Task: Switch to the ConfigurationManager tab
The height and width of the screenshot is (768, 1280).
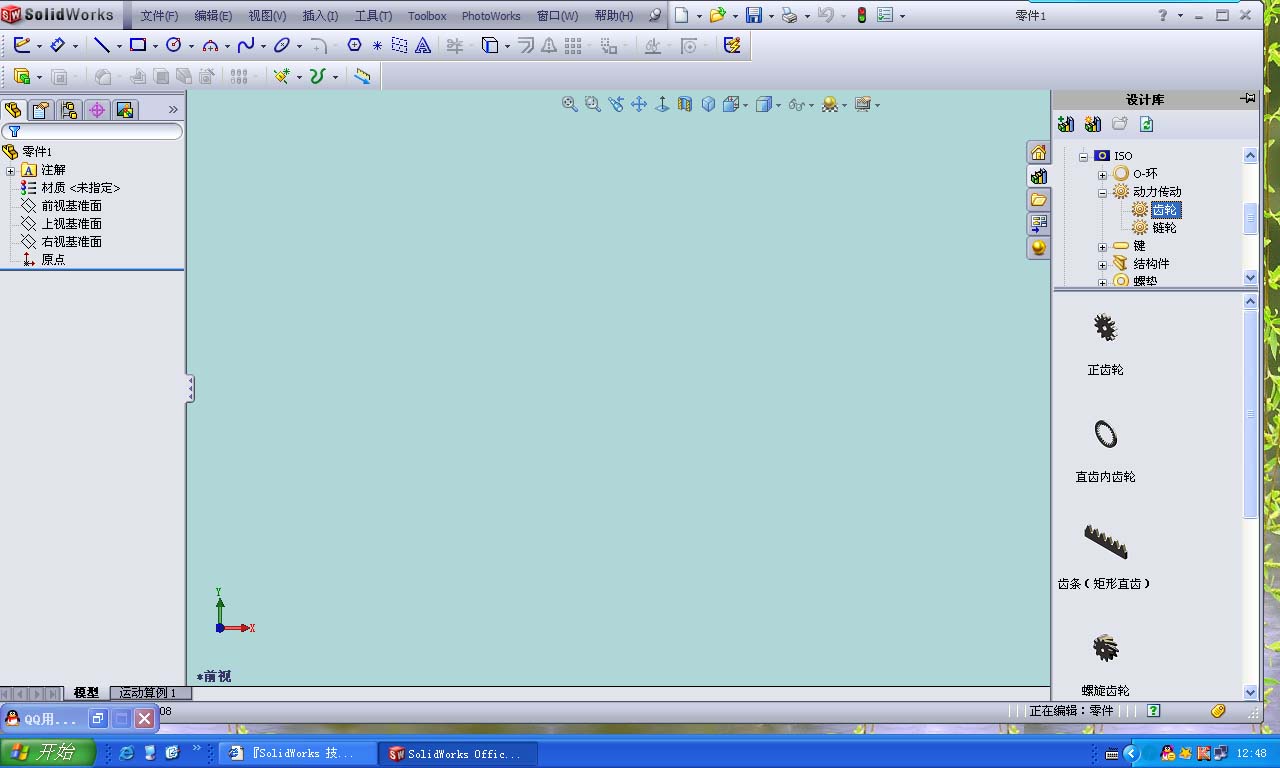Action: pyautogui.click(x=69, y=110)
